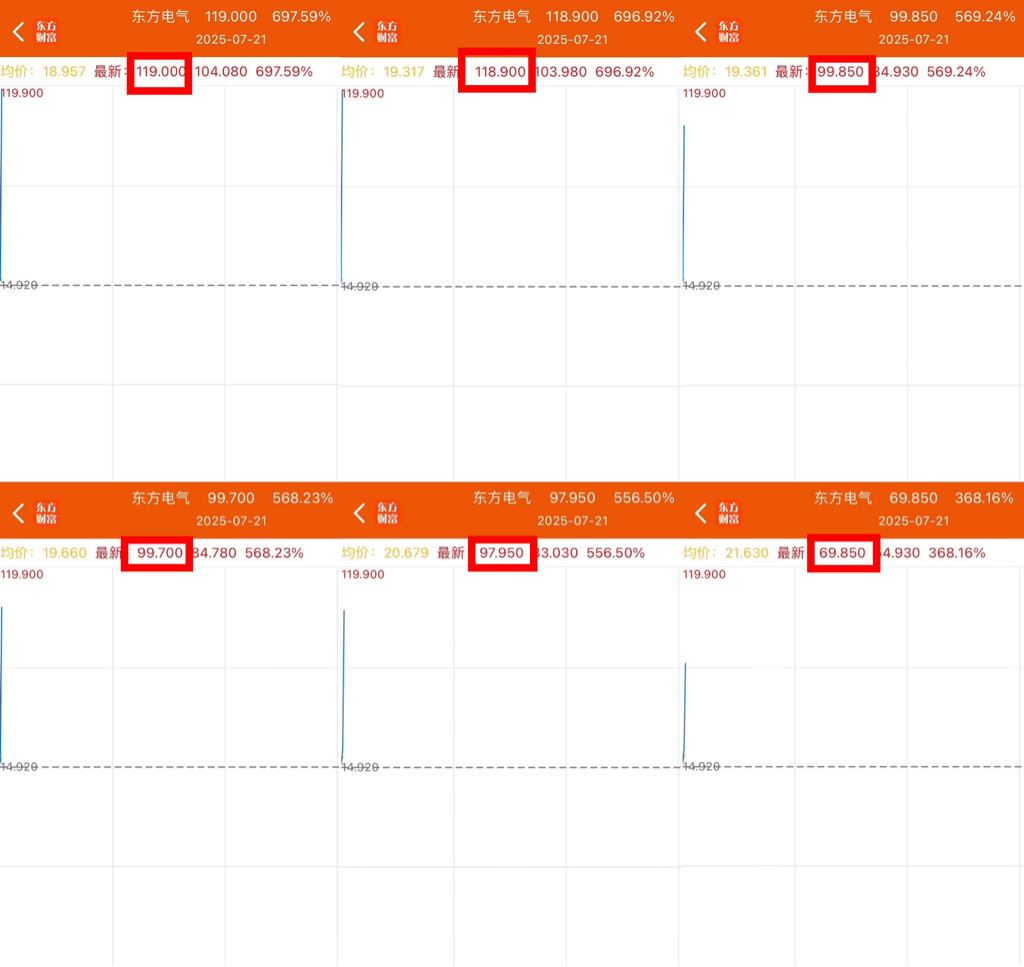Click average price value 19.317
Viewport: 1024px width, 967px height.
tap(404, 72)
